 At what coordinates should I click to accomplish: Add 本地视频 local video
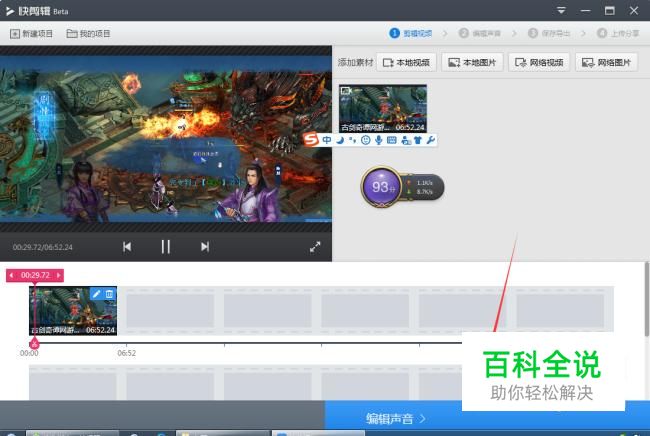[x=407, y=63]
